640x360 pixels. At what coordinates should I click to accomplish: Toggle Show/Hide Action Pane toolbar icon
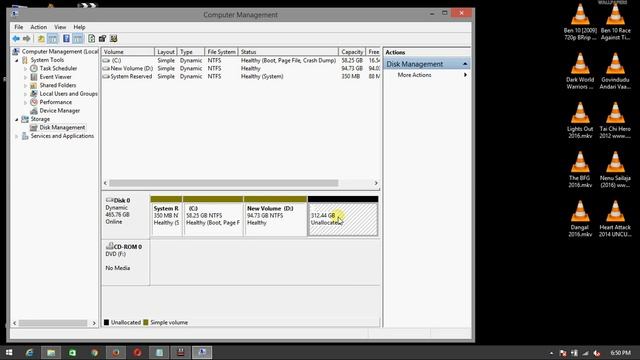(x=78, y=39)
